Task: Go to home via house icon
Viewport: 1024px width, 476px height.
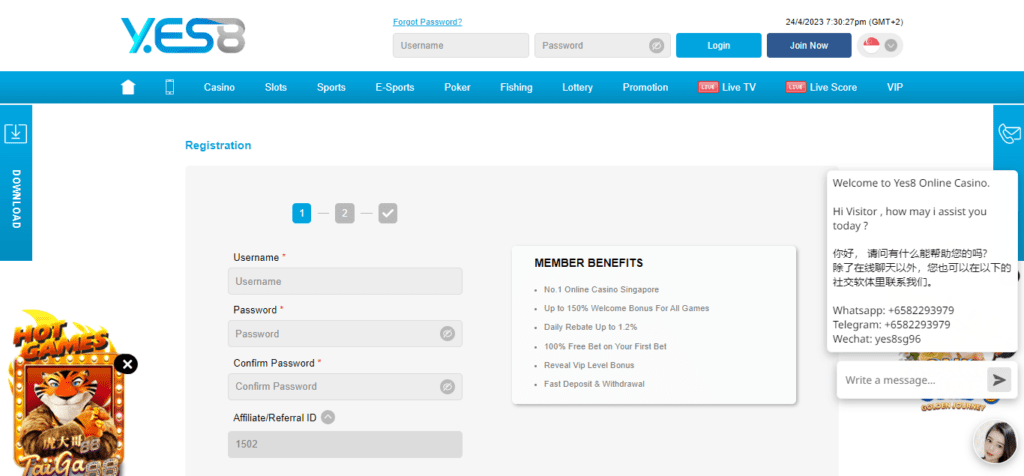Action: pyautogui.click(x=128, y=87)
